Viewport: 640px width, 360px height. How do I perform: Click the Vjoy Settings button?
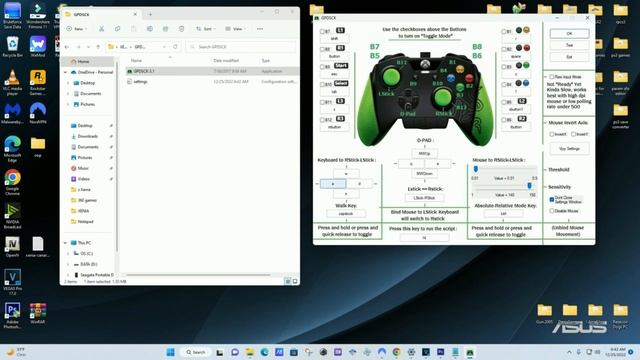569,149
